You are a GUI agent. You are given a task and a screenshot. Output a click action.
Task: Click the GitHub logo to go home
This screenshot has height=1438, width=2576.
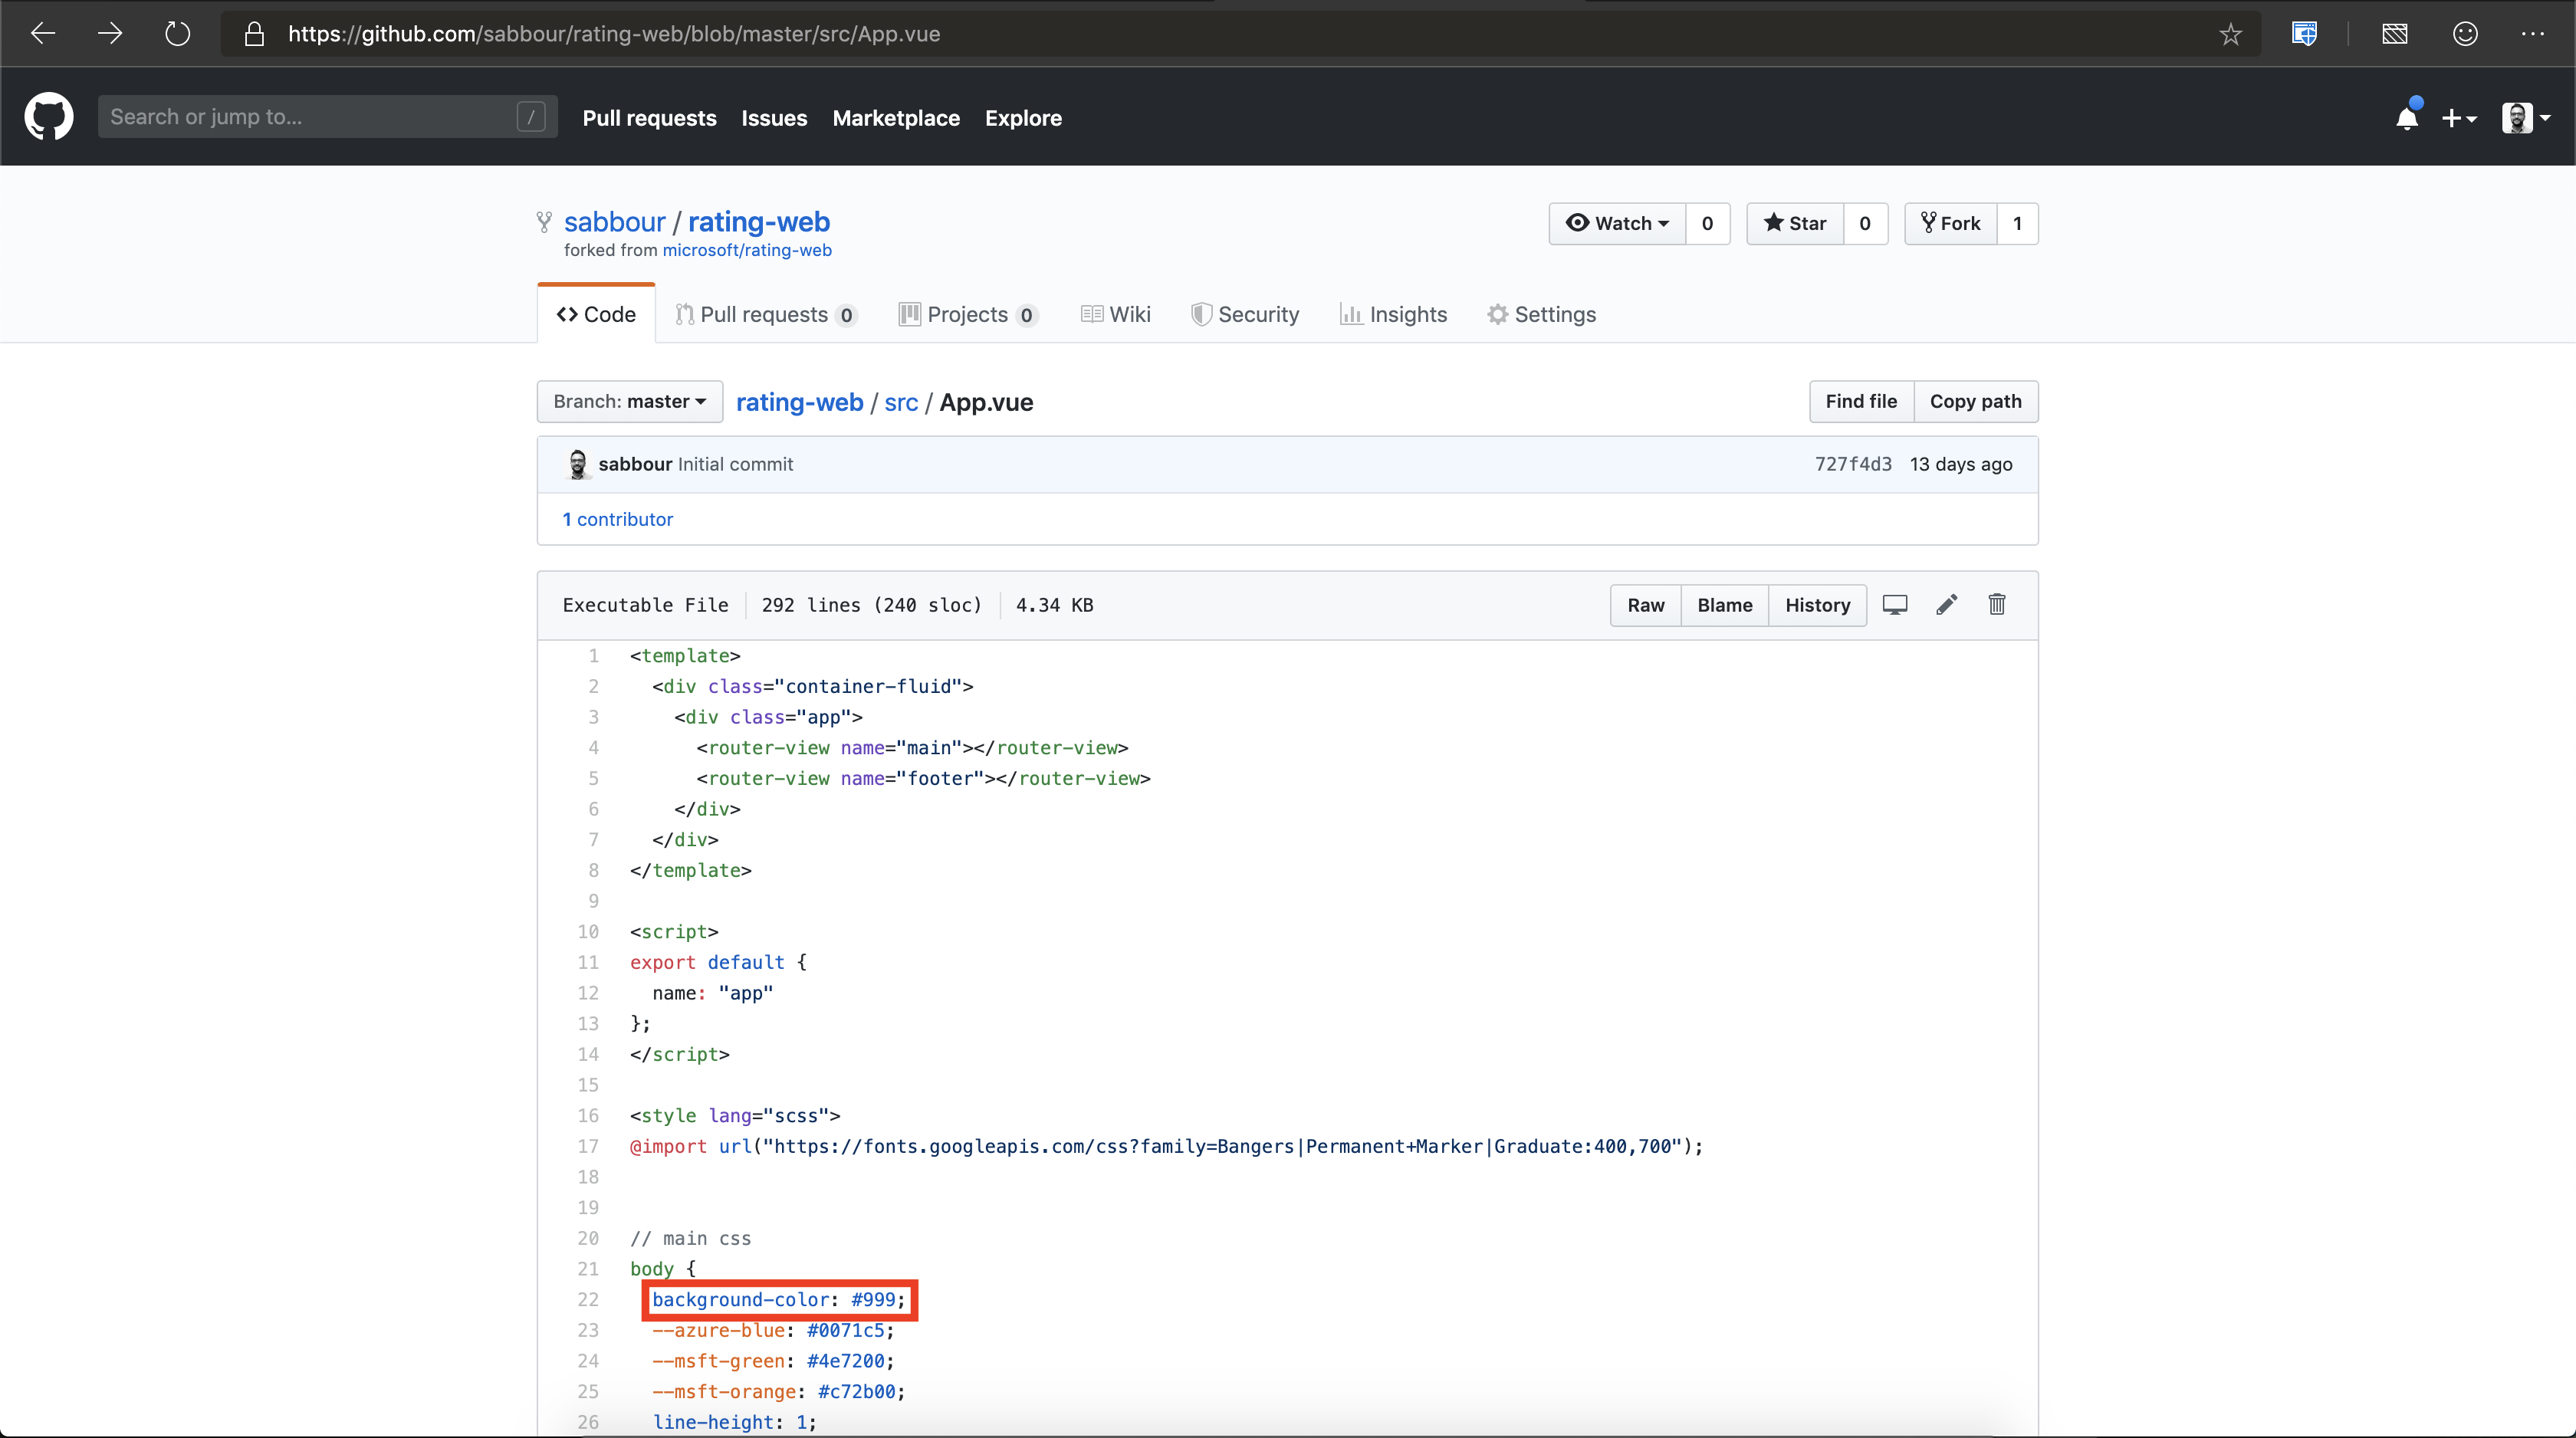point(48,116)
